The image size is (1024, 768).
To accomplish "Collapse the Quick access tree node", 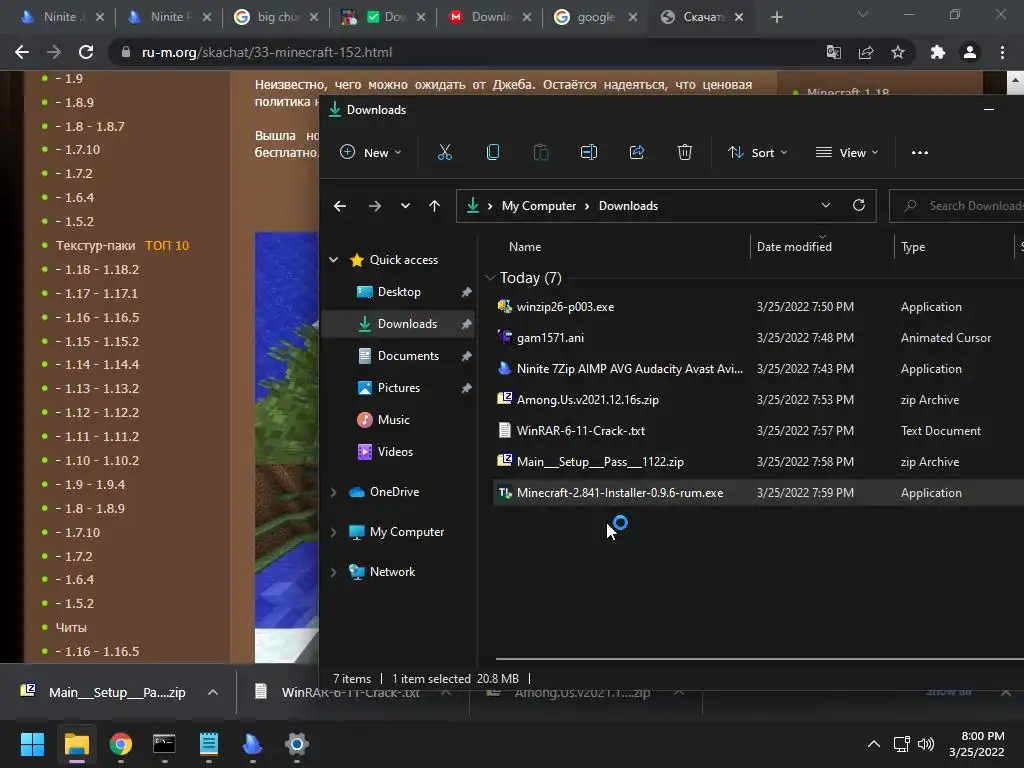I will click(x=334, y=260).
